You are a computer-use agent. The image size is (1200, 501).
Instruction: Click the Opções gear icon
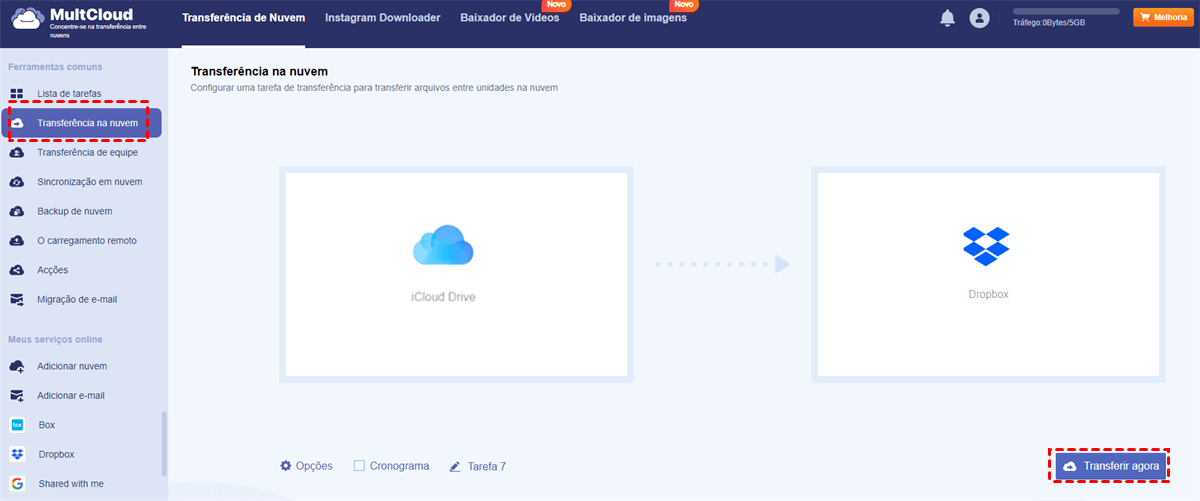point(286,466)
